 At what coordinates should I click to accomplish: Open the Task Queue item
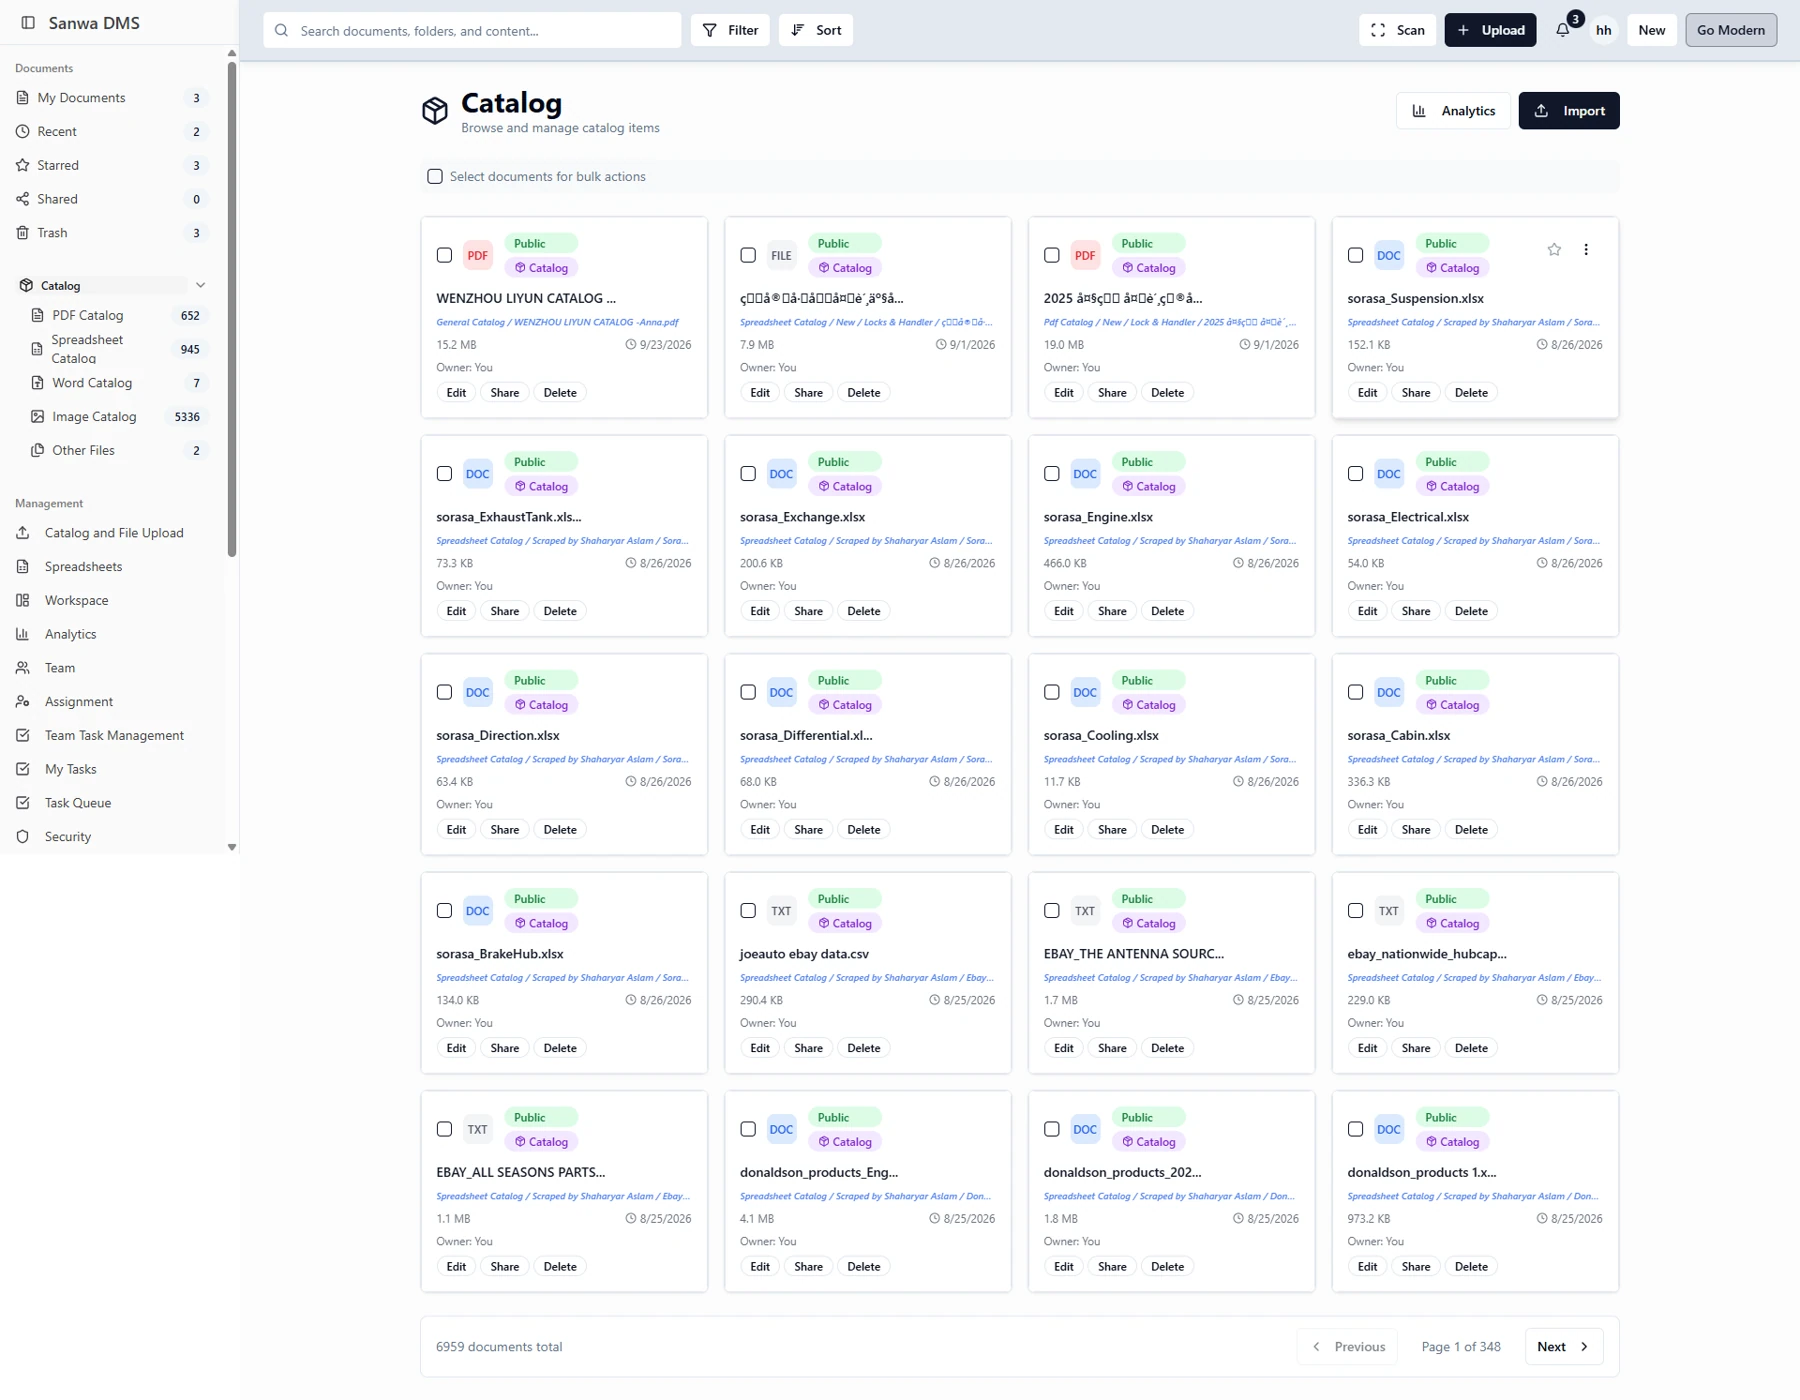pyautogui.click(x=112, y=803)
